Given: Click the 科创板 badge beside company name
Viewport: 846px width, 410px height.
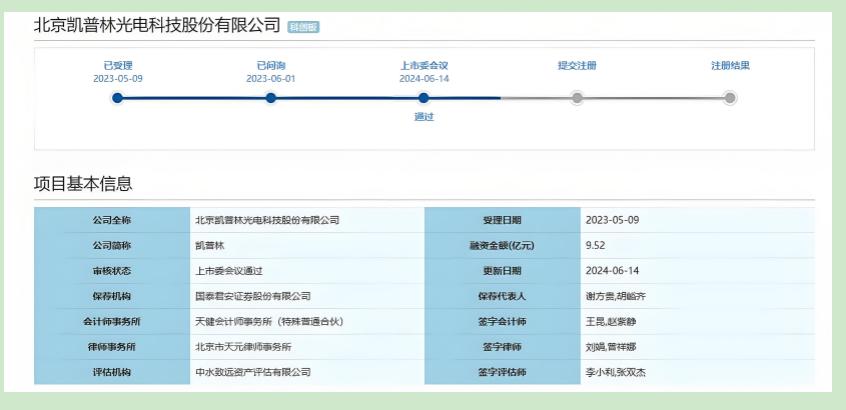Looking at the screenshot, I should pyautogui.click(x=303, y=27).
